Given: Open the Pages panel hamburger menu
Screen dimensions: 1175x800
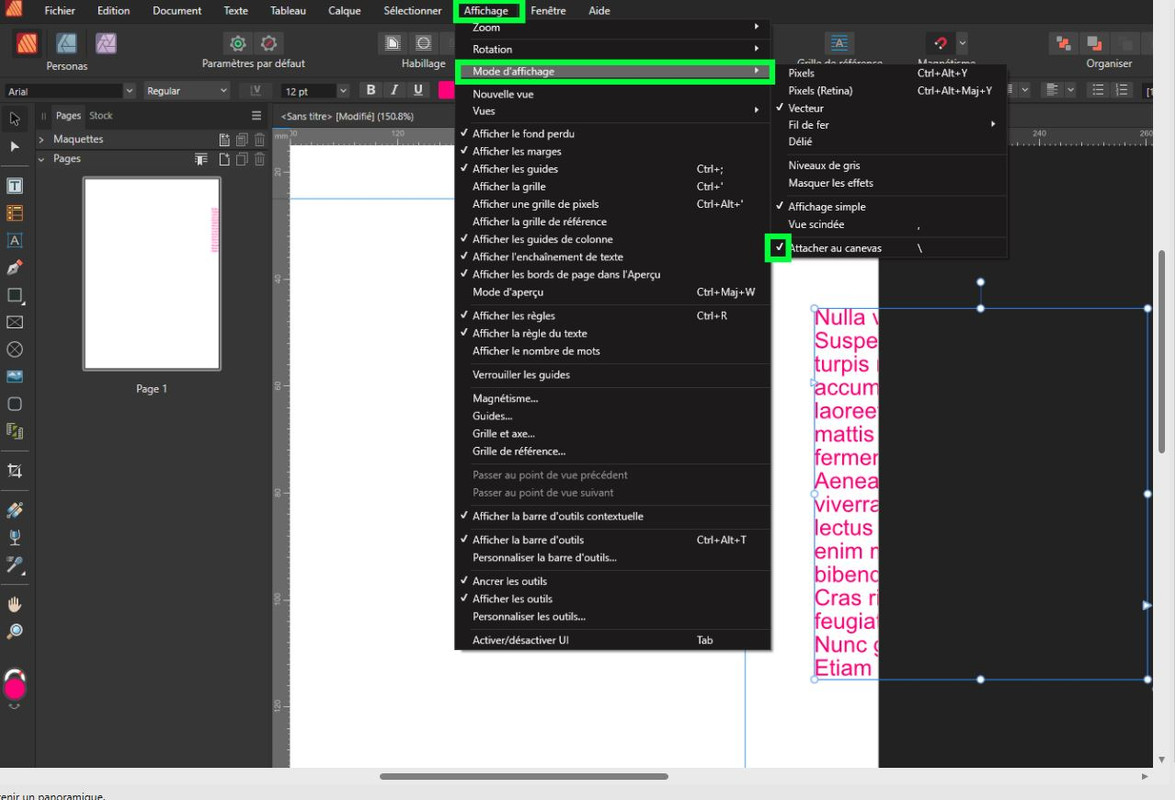Looking at the screenshot, I should 256,116.
